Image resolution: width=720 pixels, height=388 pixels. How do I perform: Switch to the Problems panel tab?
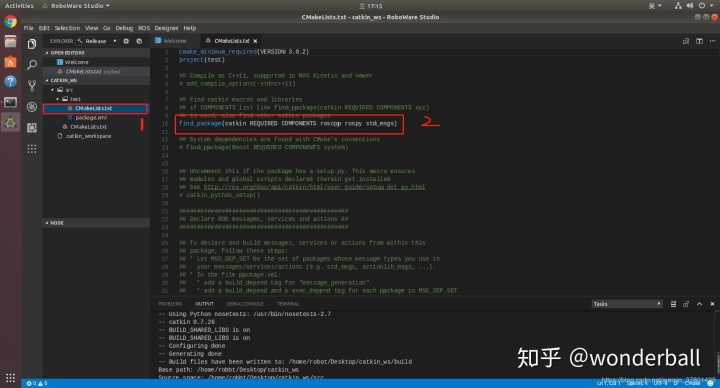170,304
